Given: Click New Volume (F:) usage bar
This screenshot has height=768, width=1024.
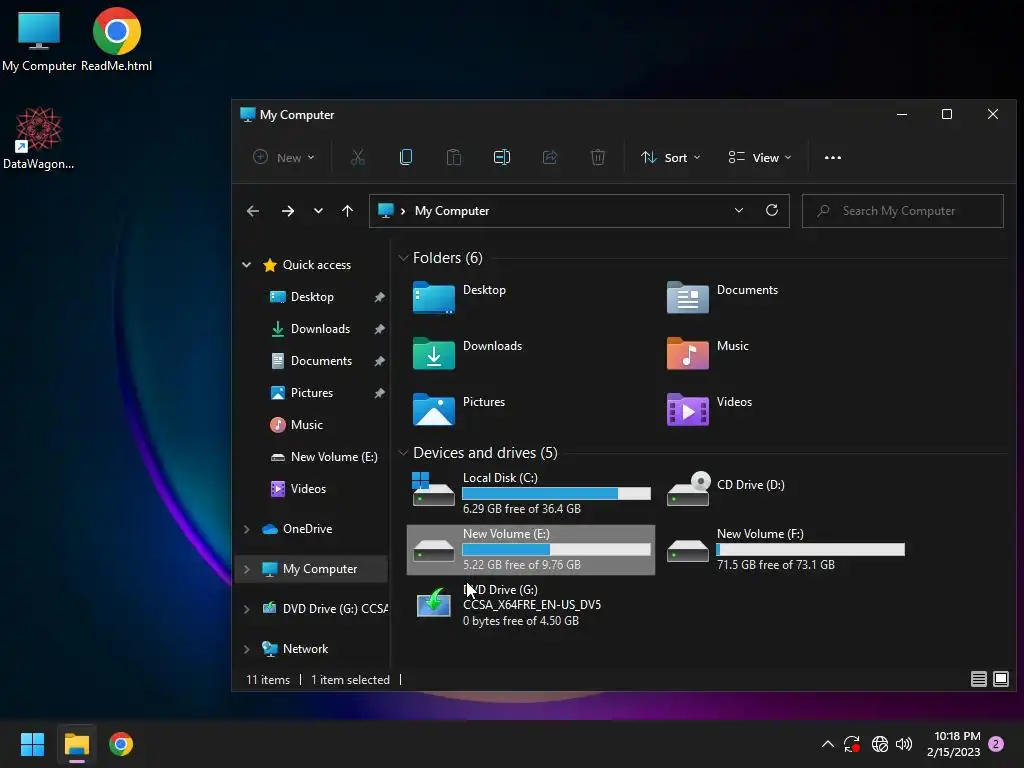Looking at the screenshot, I should point(810,549).
